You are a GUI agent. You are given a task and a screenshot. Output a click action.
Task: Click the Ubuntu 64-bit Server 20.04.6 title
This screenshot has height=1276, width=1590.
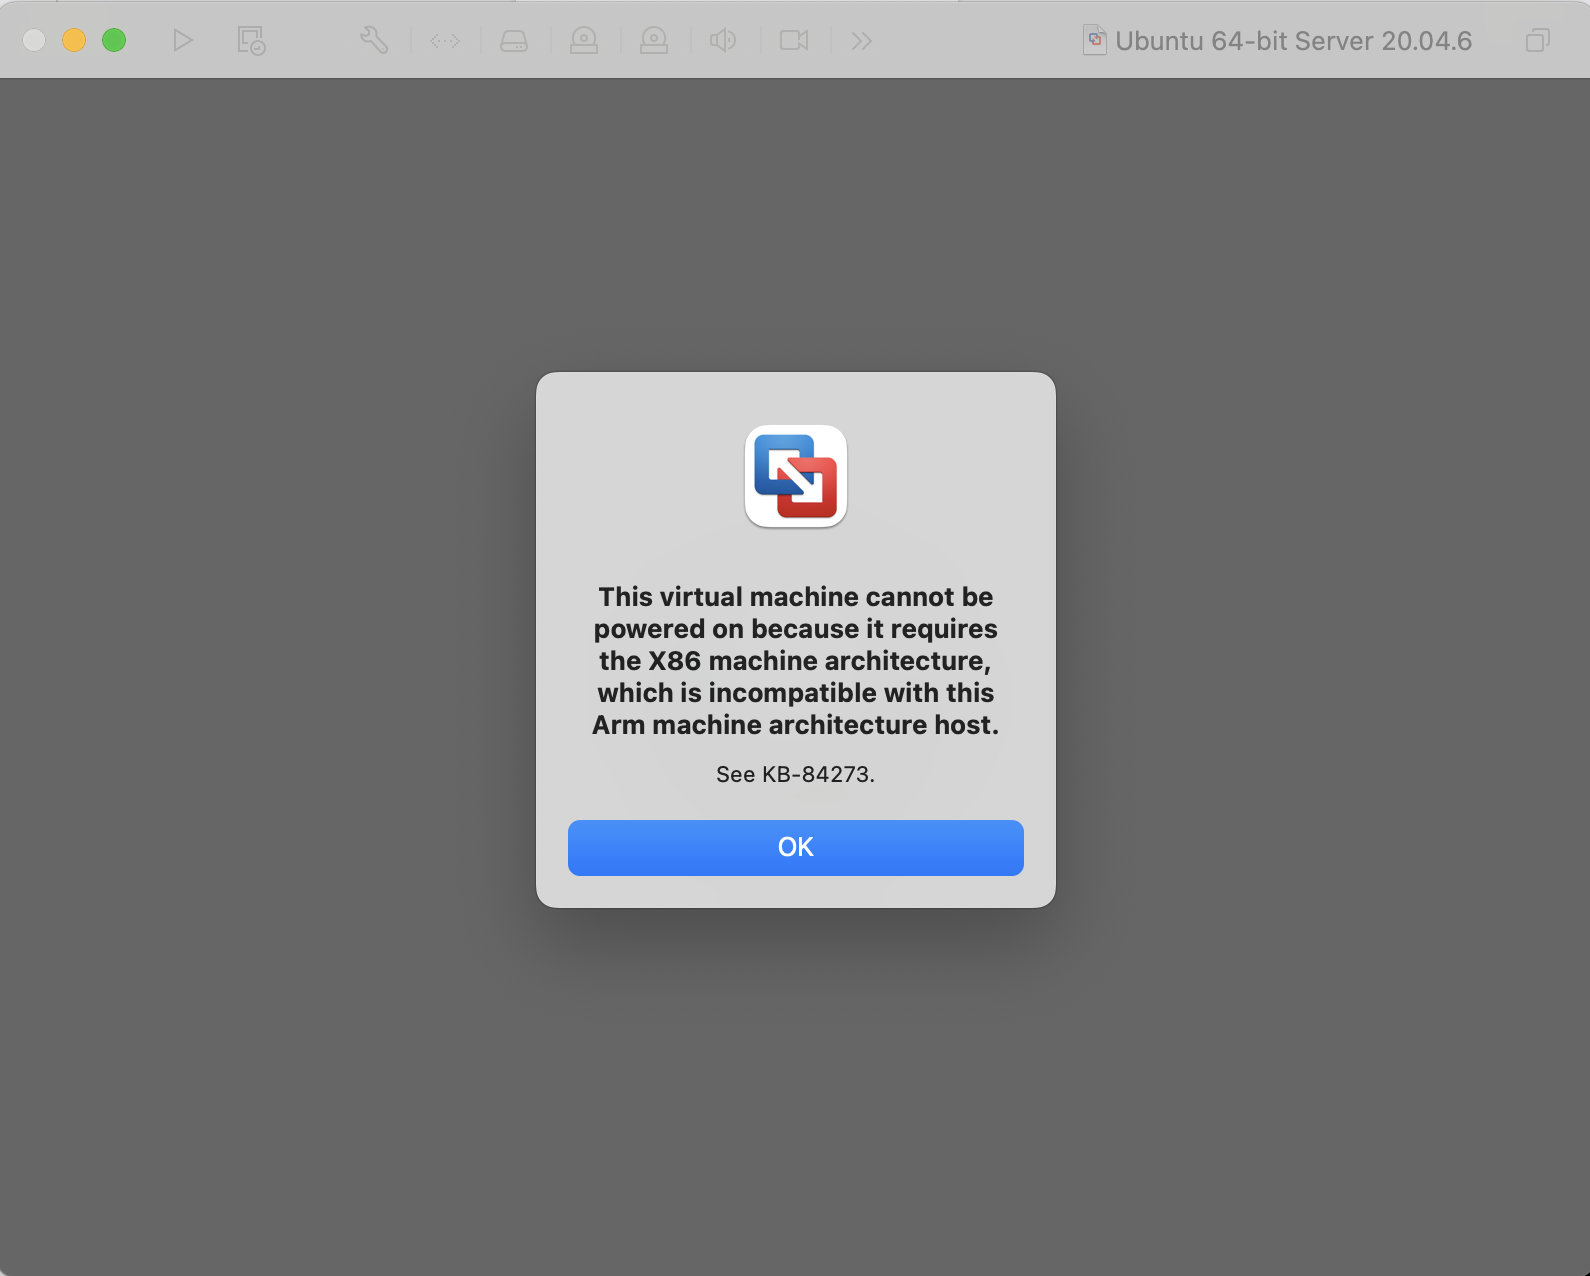[x=1293, y=41]
